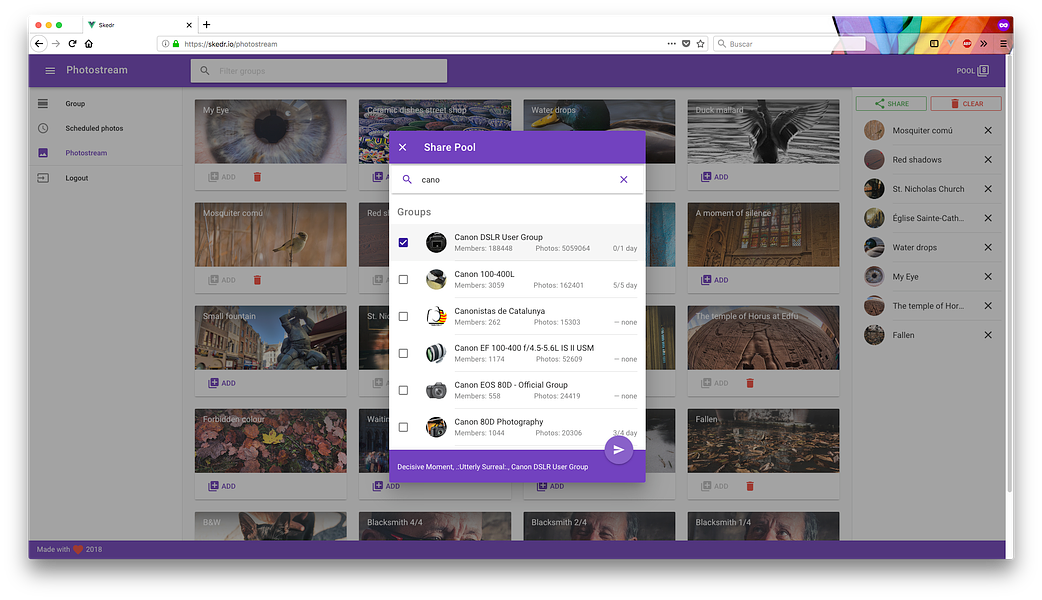Open the Firefox hamburger menu
The image size is (1042, 600).
pos(1003,44)
